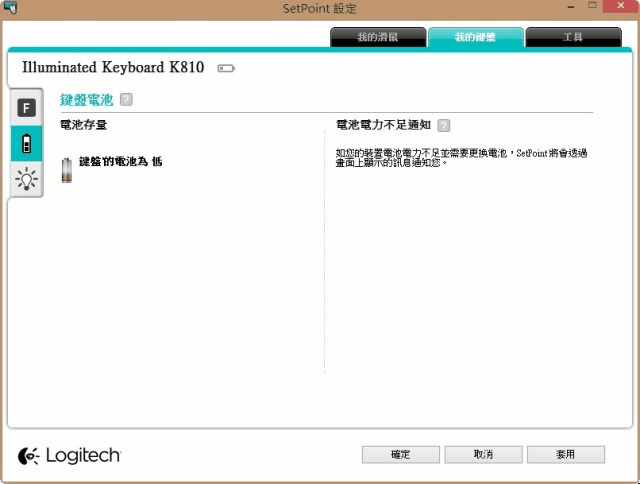Confirm with the 確定 button
Viewport: 640px width, 484px height.
pos(400,454)
